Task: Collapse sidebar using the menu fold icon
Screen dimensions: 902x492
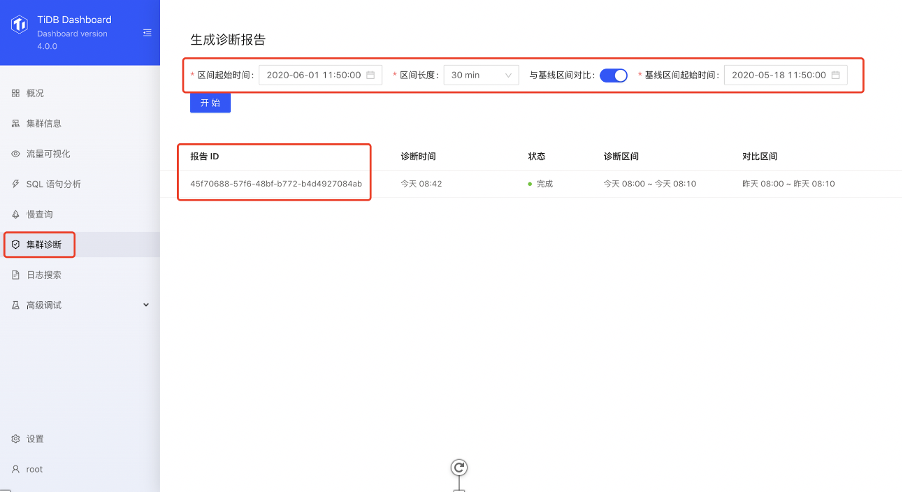Action: [x=147, y=33]
